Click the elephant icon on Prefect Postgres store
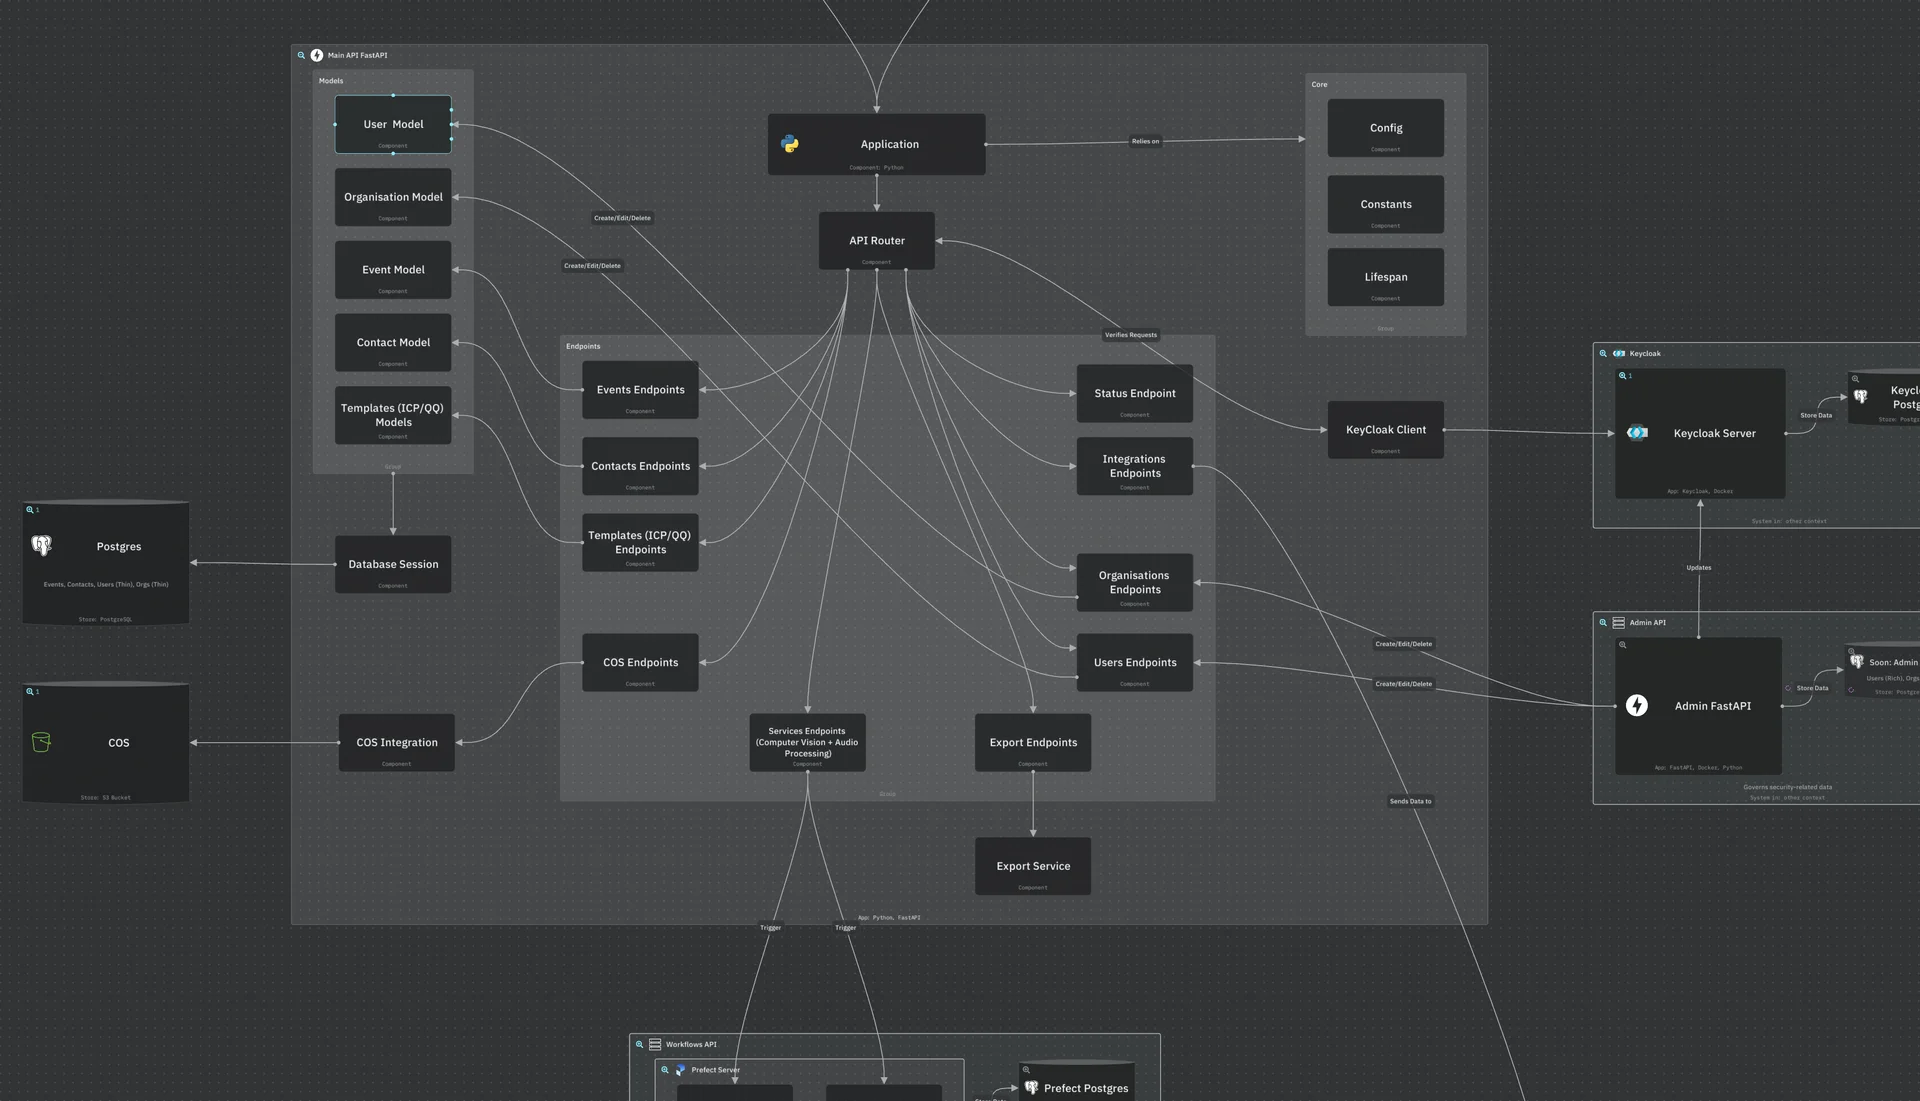 pyautogui.click(x=1031, y=1087)
